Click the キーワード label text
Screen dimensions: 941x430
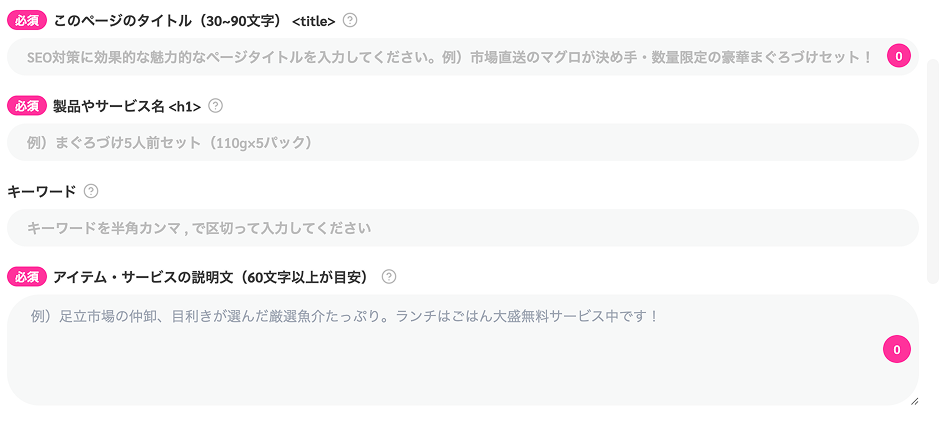click(x=41, y=191)
